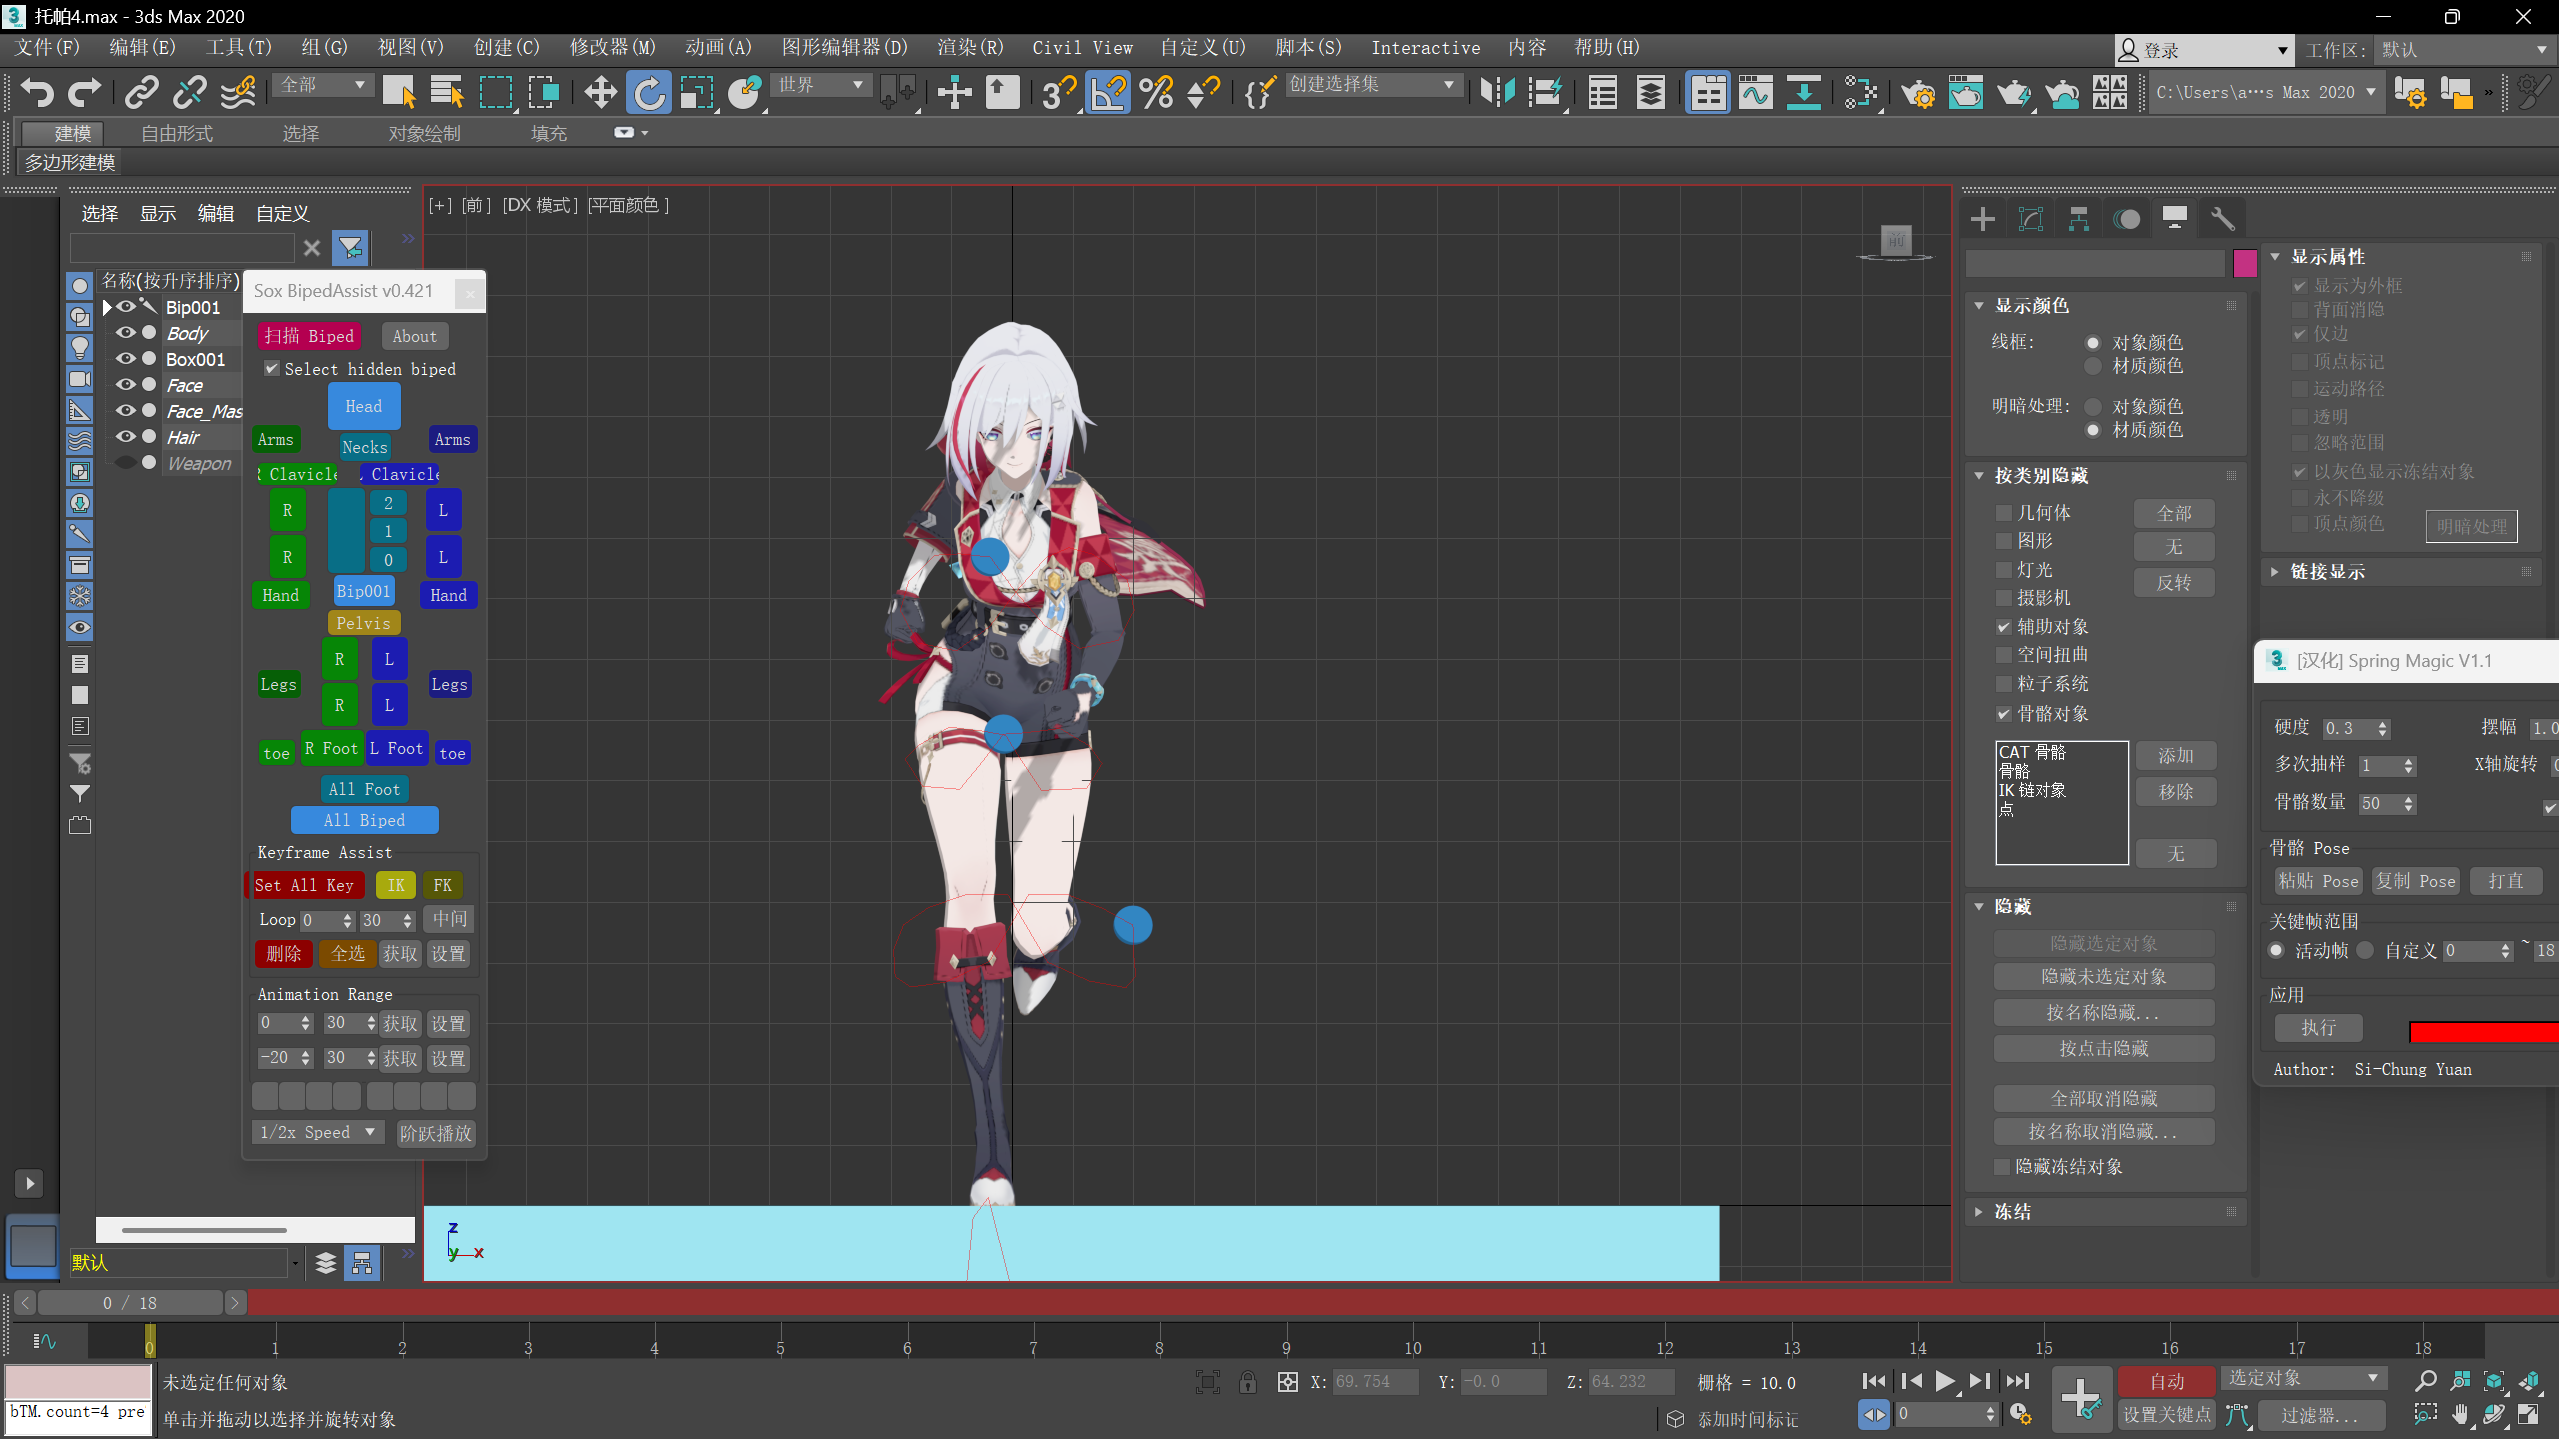Open the Utilities wrench panel tab
Image resolution: width=2559 pixels, height=1439 pixels.
[2222, 218]
